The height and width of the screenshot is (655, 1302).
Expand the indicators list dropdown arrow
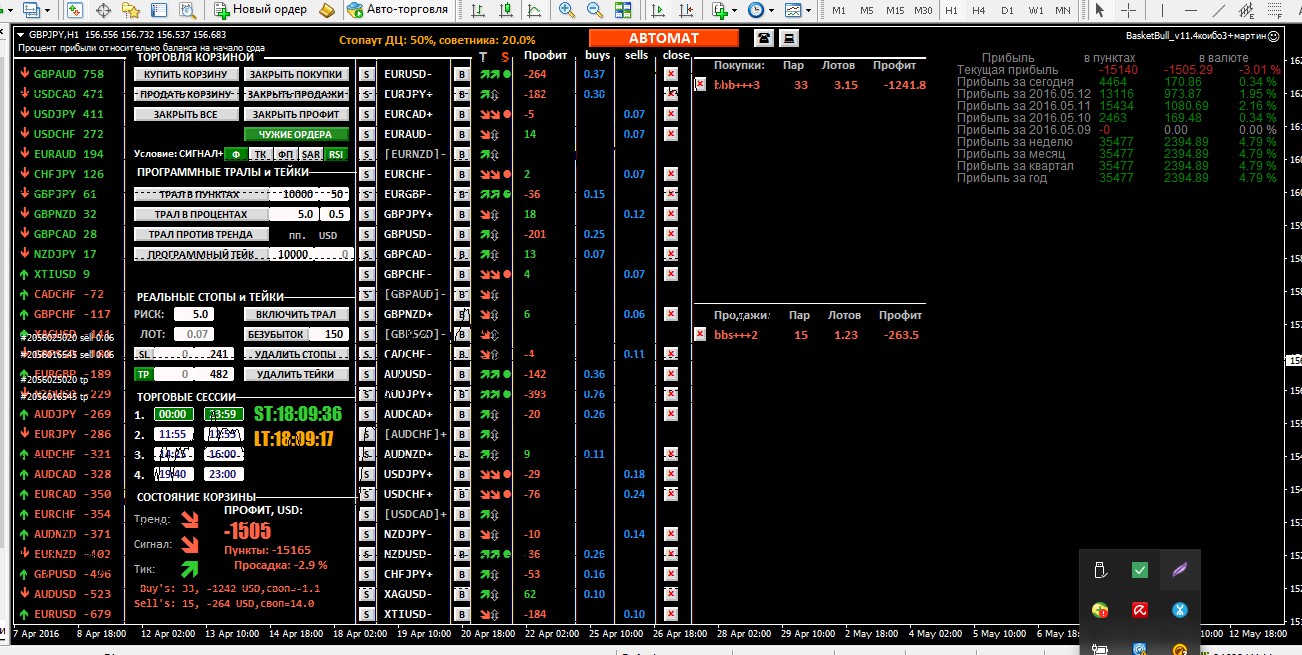coord(735,10)
